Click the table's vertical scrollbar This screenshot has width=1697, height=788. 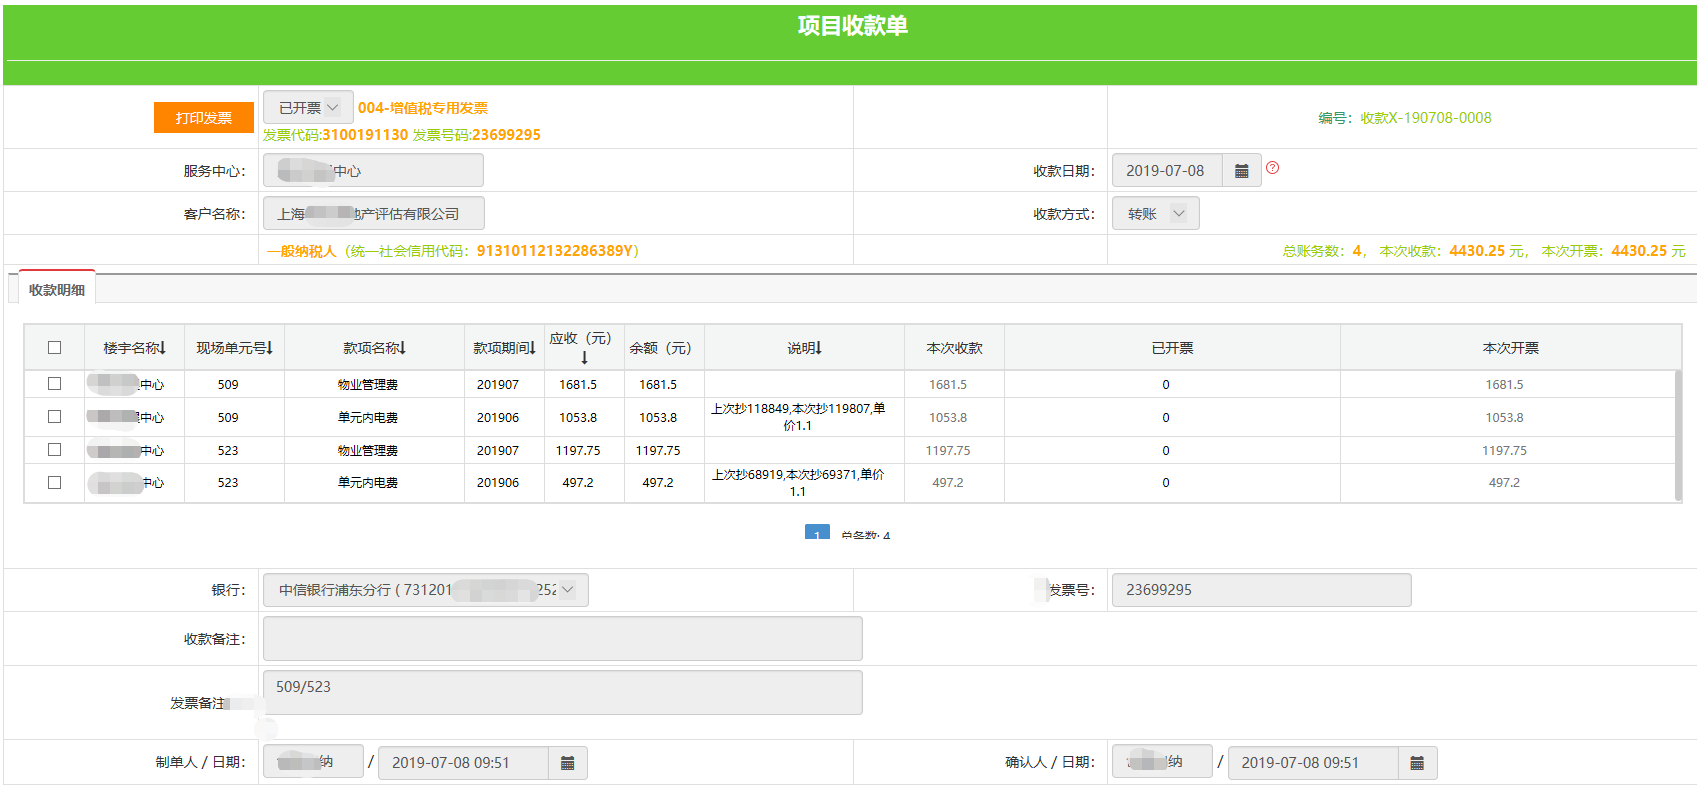pos(1677,434)
